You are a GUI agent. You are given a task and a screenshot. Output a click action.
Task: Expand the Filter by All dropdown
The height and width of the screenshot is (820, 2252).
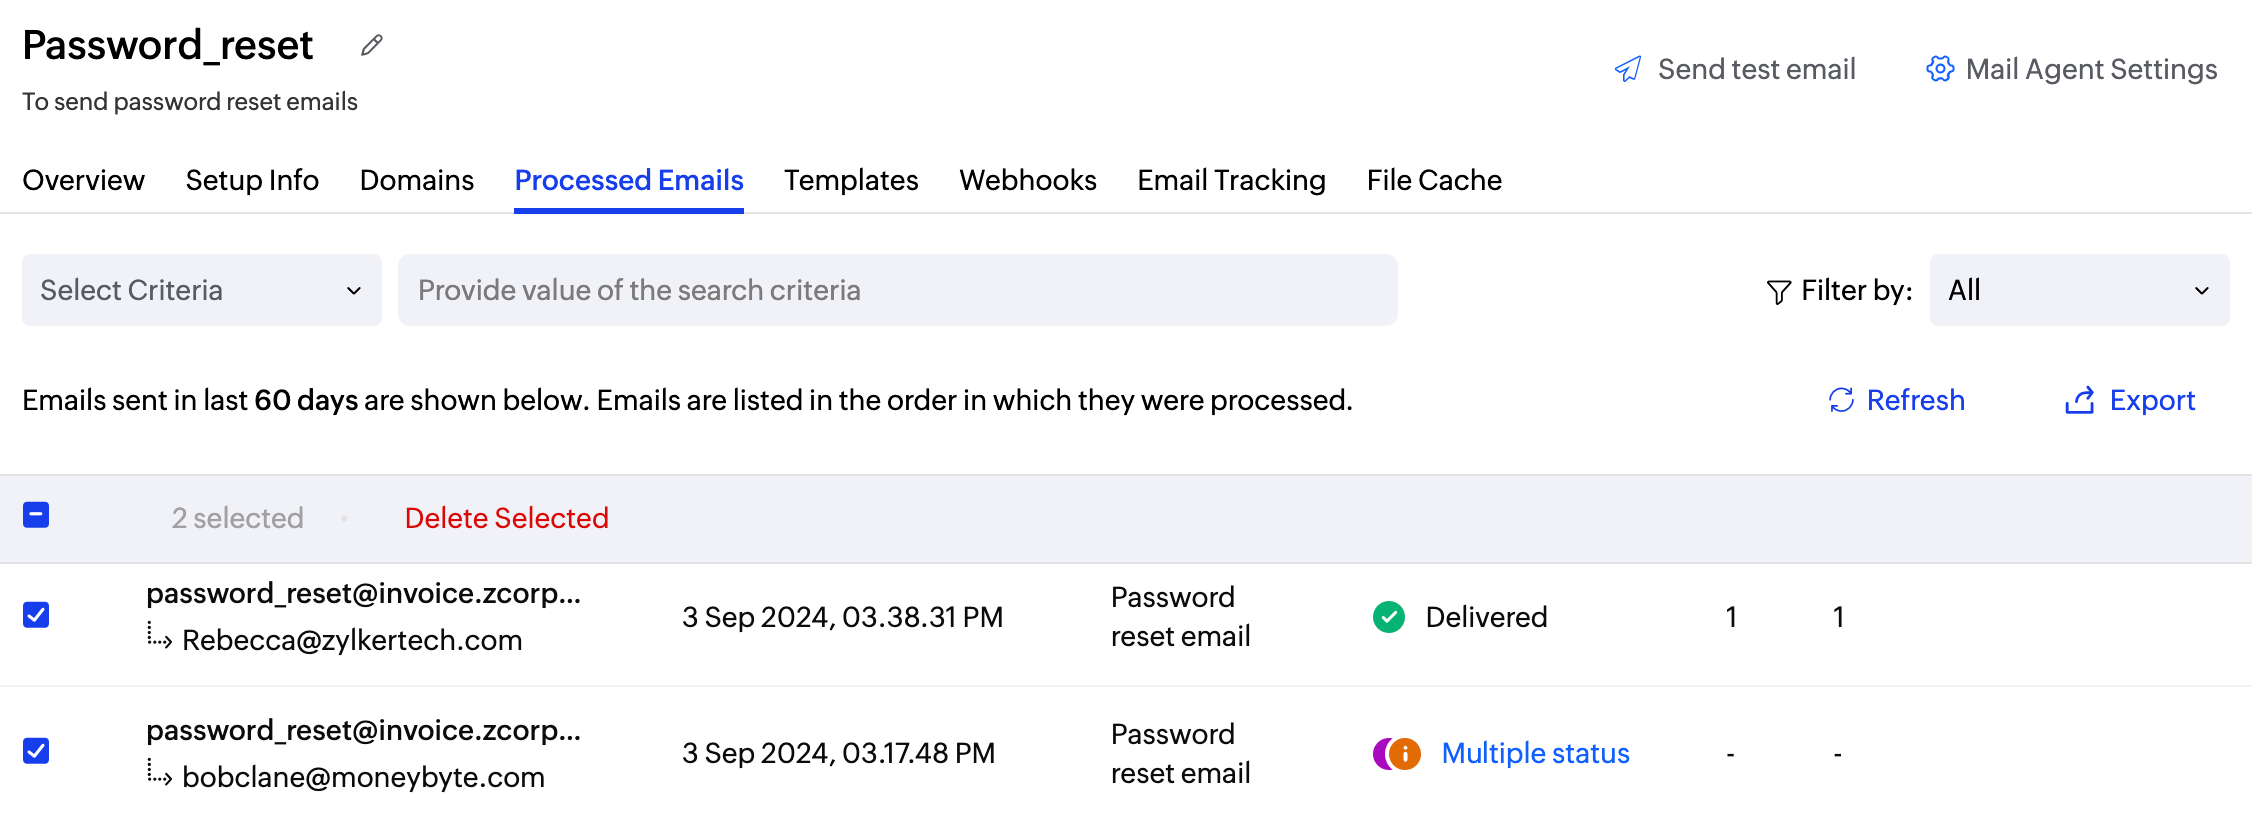click(2079, 290)
